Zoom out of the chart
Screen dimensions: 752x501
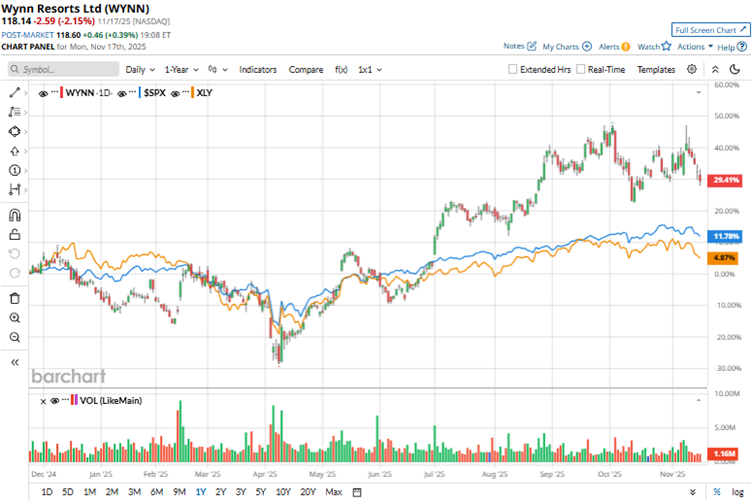tap(14, 338)
